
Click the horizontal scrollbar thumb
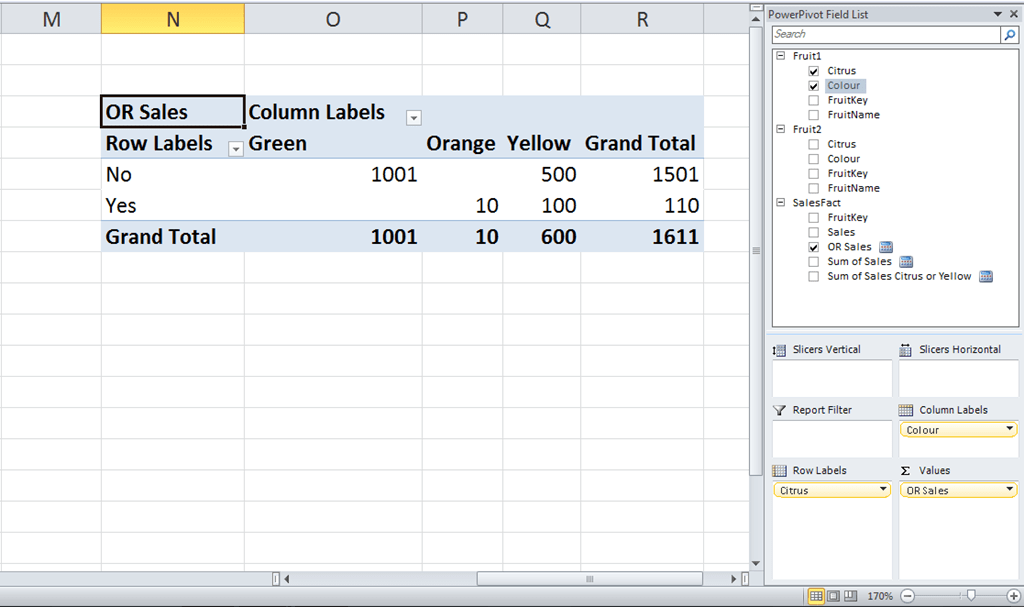[x=590, y=579]
